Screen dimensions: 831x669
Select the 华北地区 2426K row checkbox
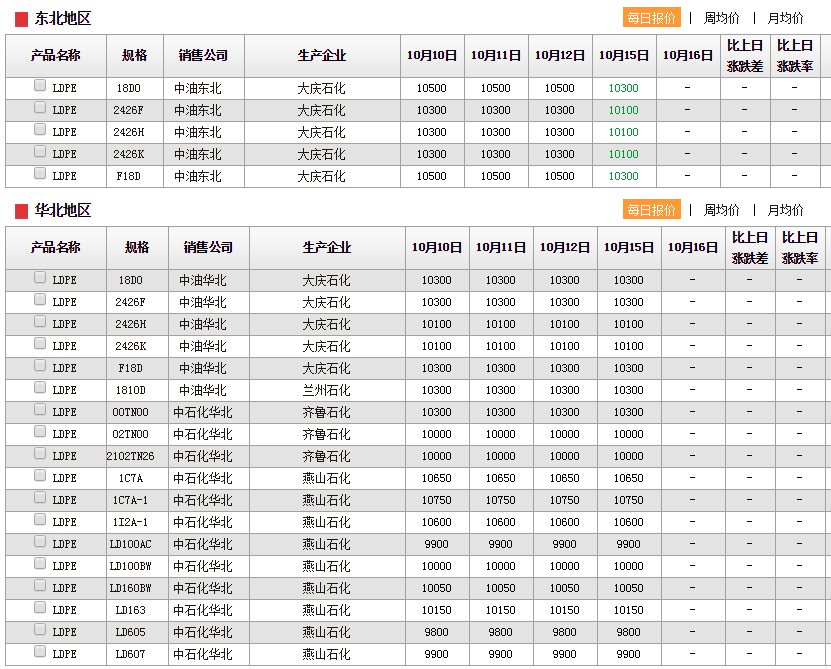click(40, 344)
